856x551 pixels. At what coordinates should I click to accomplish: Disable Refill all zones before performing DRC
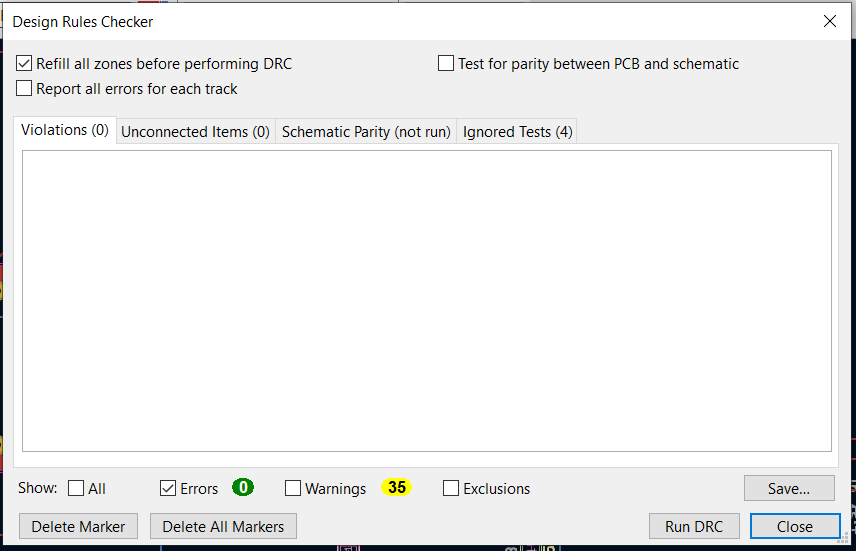click(25, 63)
